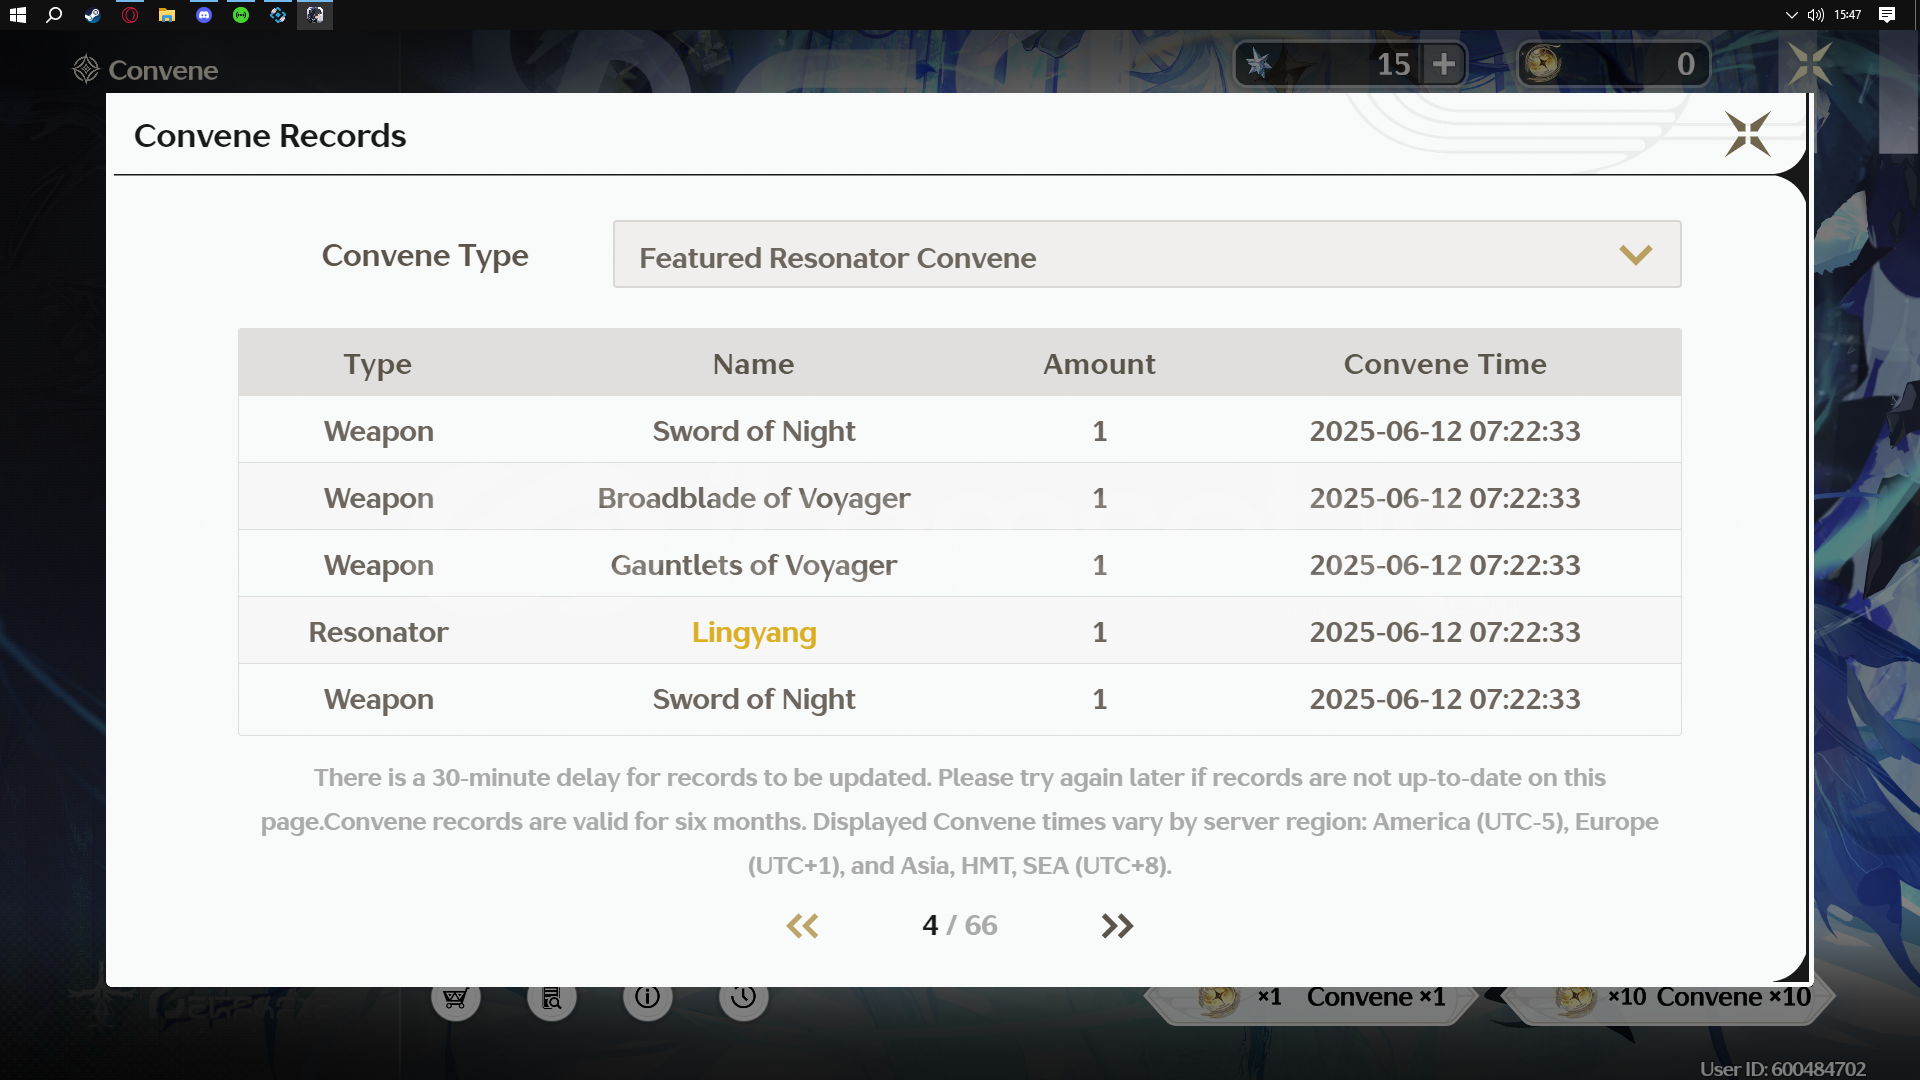Open File Explorer from taskbar

(x=167, y=15)
